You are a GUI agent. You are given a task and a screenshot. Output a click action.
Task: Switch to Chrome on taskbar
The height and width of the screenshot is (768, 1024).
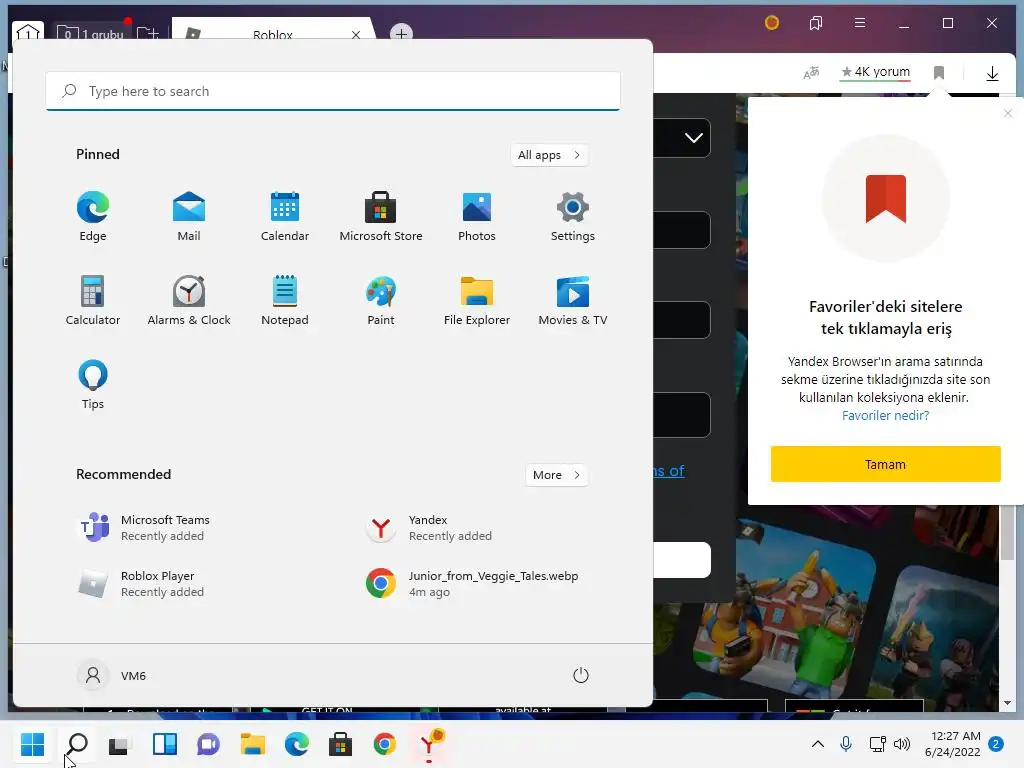tap(385, 744)
